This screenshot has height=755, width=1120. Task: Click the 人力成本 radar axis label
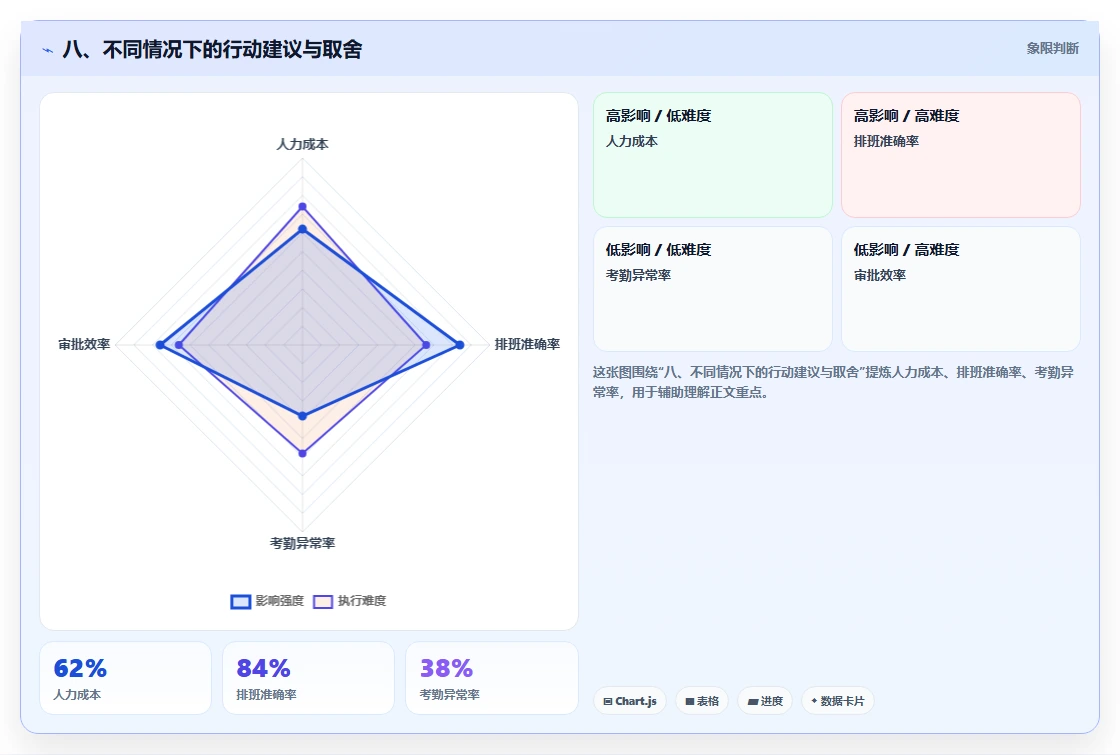302,144
